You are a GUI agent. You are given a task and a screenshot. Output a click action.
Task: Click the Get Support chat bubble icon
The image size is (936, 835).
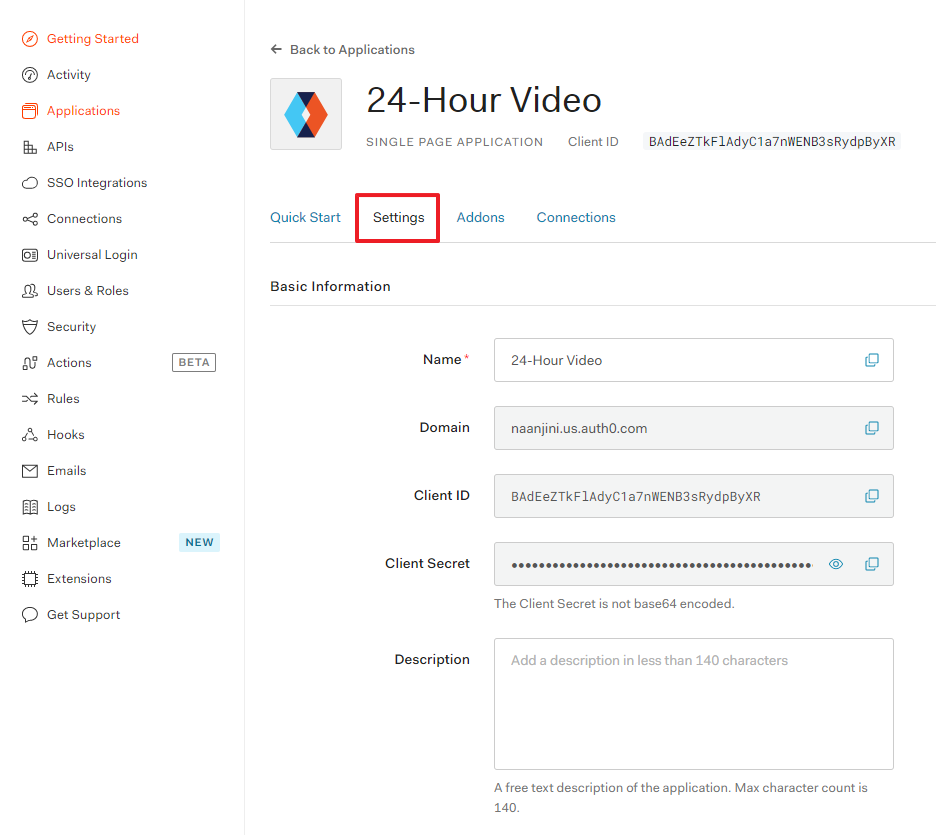(x=30, y=615)
